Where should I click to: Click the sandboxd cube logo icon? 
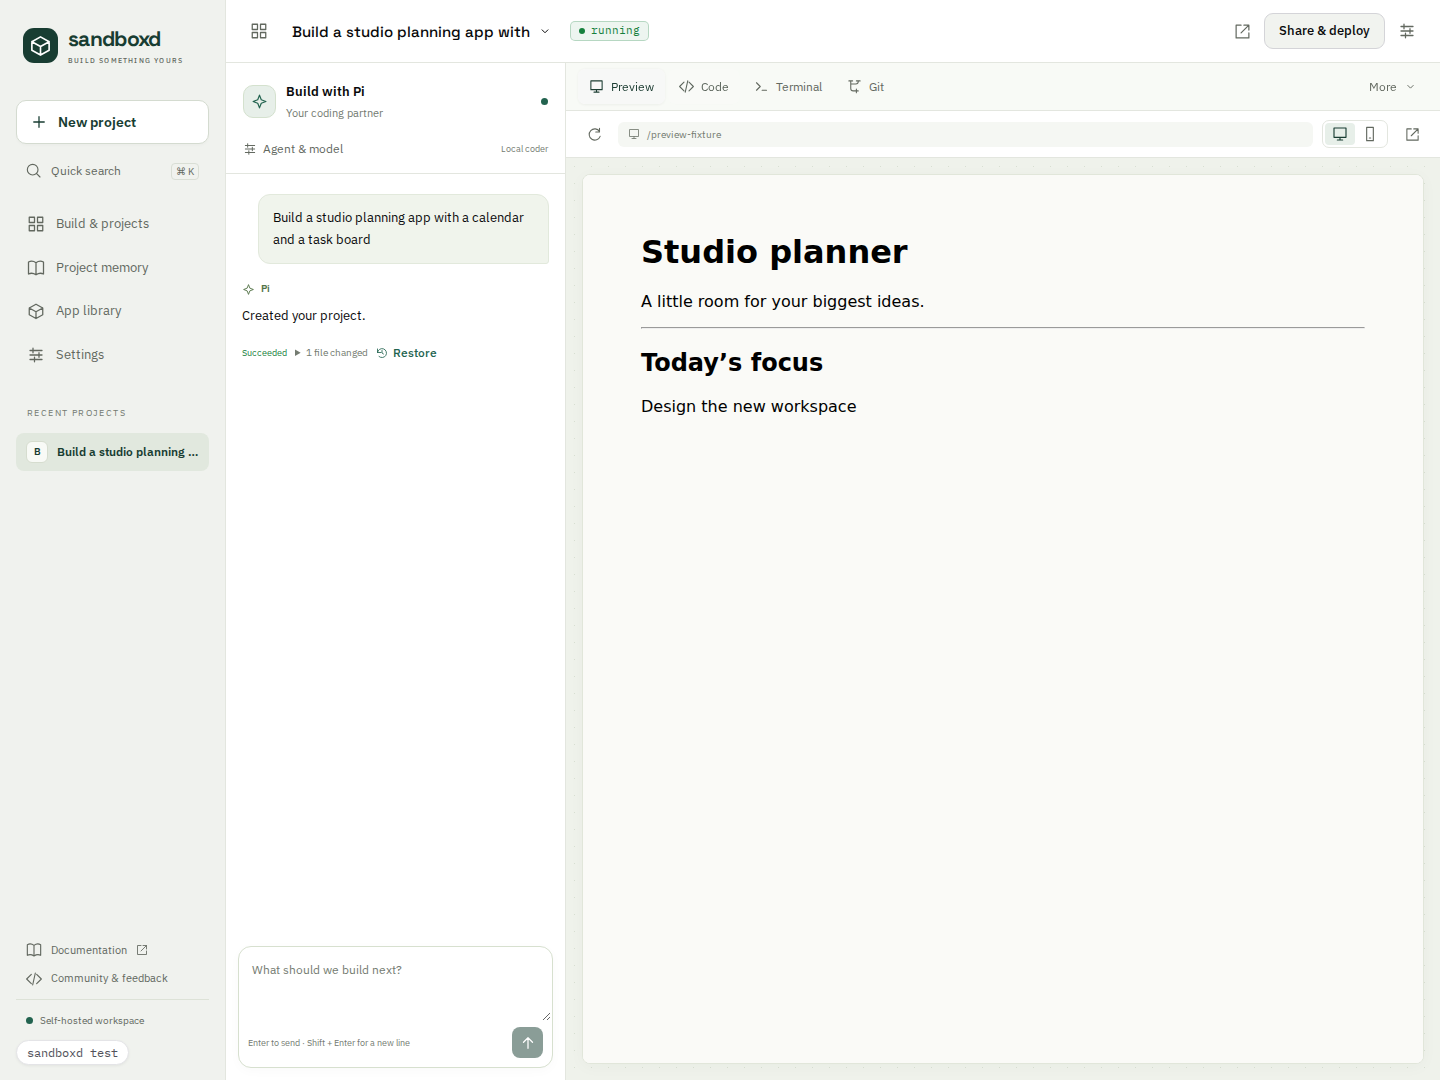pyautogui.click(x=41, y=45)
